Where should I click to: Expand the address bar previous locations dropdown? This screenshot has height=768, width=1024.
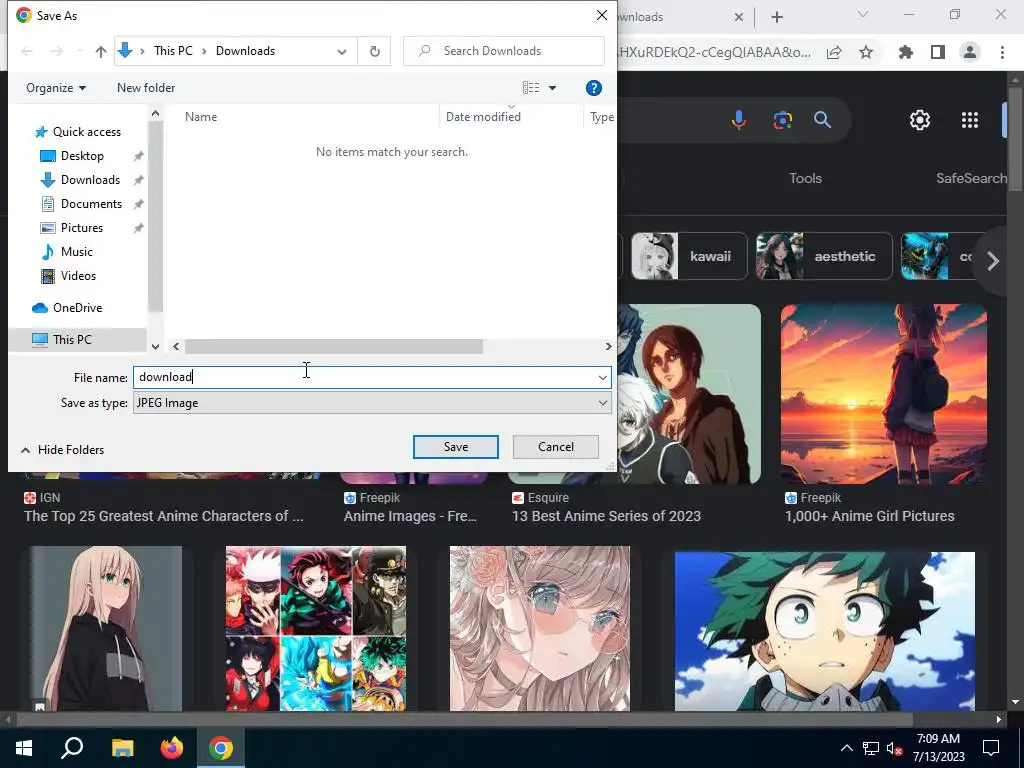click(342, 51)
